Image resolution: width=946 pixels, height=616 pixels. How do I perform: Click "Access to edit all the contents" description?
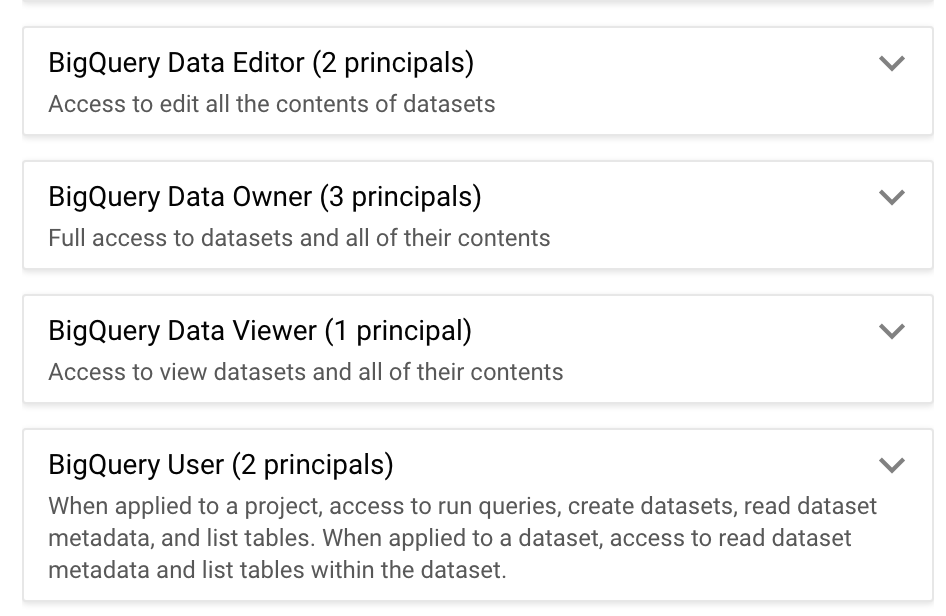[271, 104]
